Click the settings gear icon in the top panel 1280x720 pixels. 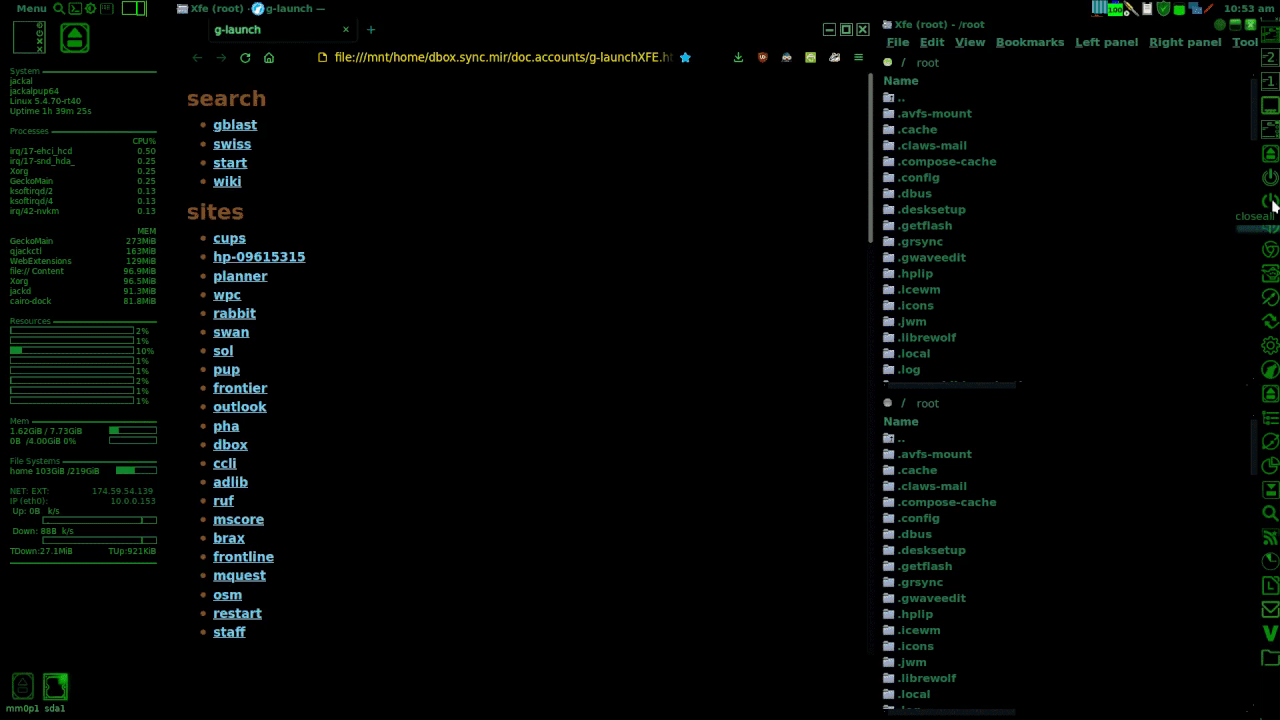pyautogui.click(x=90, y=8)
